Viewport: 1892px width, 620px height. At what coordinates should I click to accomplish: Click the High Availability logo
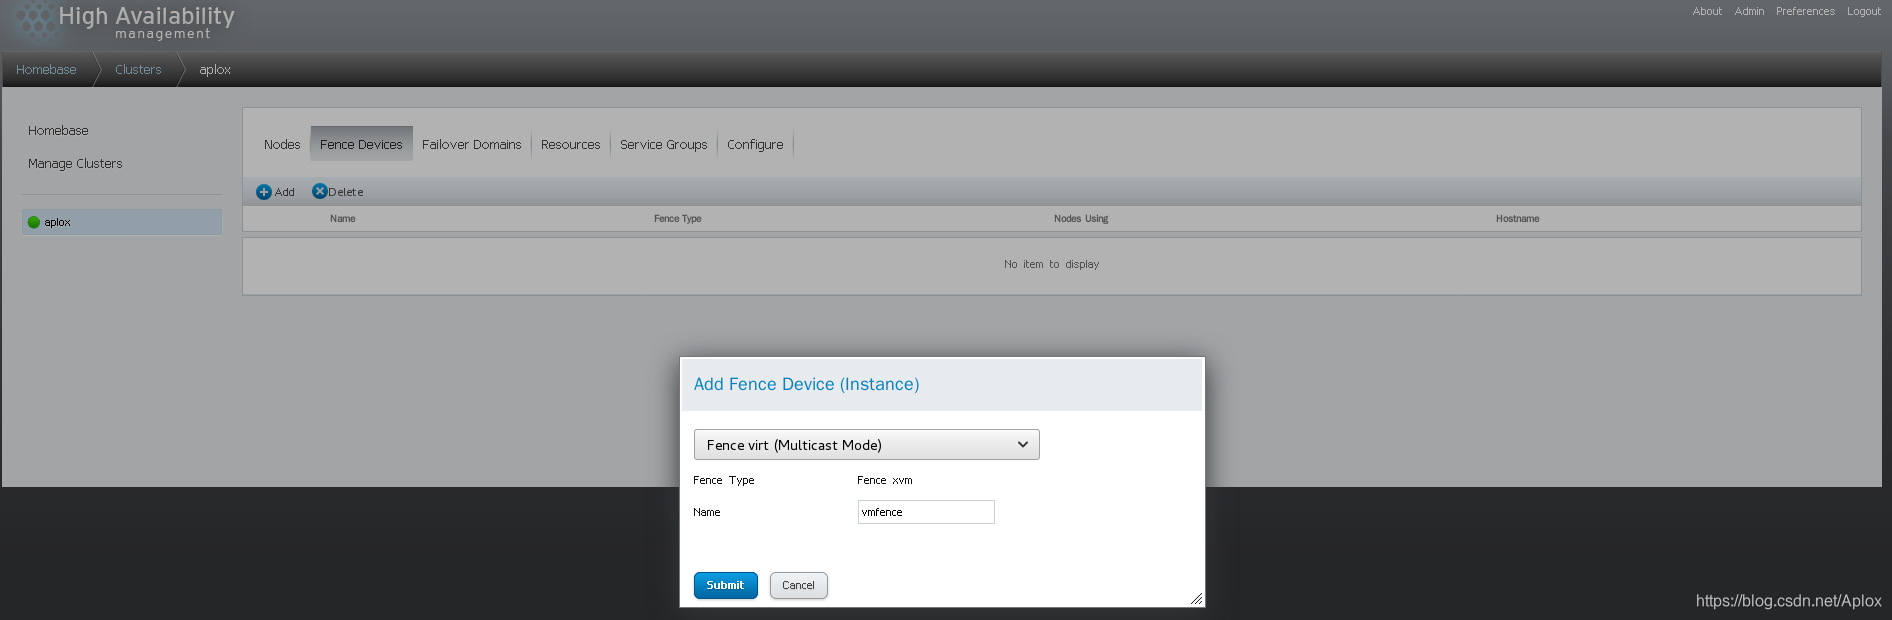pos(125,22)
